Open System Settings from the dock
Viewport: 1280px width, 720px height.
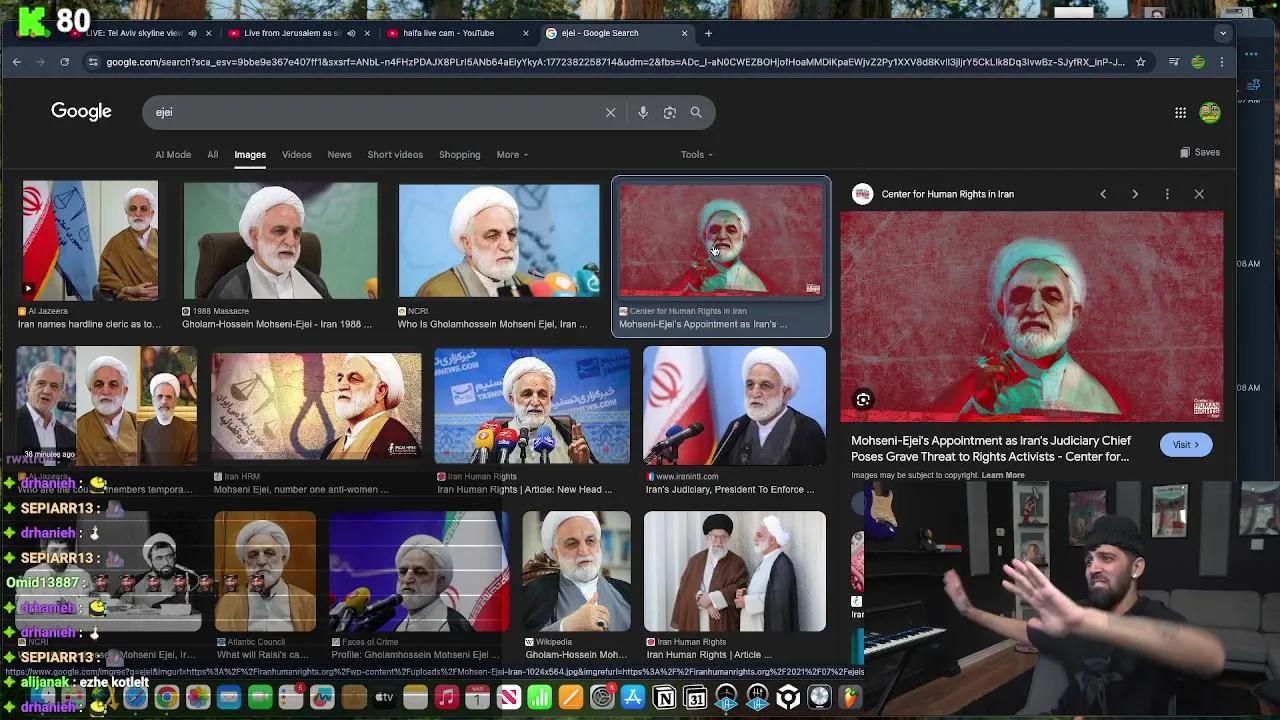click(602, 697)
